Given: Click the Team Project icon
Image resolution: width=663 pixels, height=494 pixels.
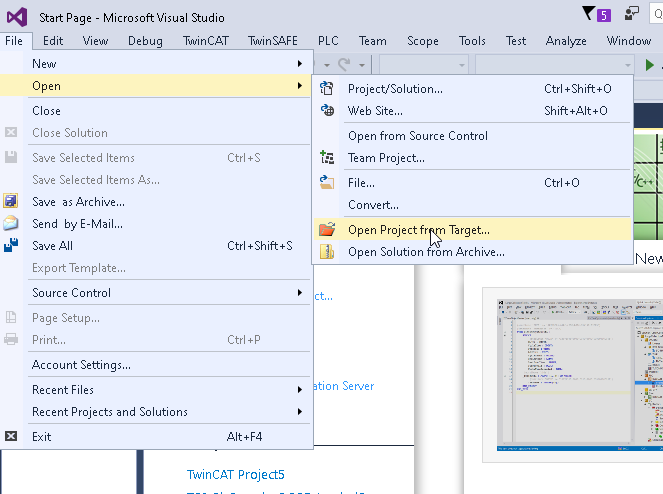Looking at the screenshot, I should point(327,157).
